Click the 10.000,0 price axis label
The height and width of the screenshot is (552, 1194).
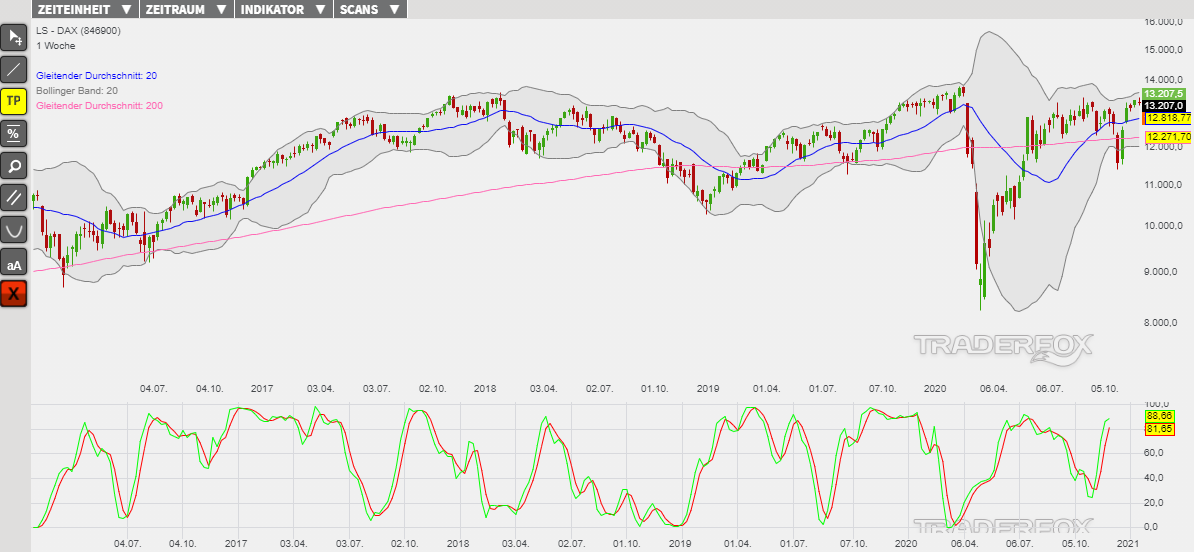1163,226
